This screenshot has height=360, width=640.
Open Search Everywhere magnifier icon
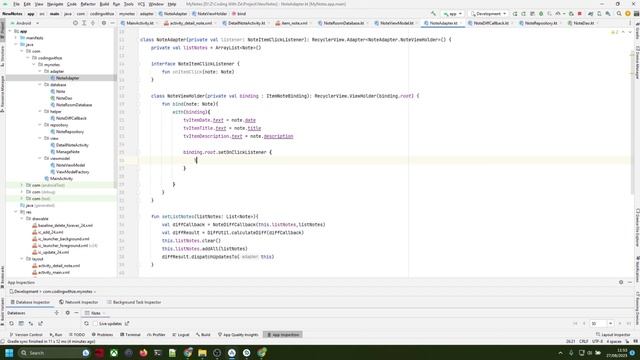tap(619, 14)
